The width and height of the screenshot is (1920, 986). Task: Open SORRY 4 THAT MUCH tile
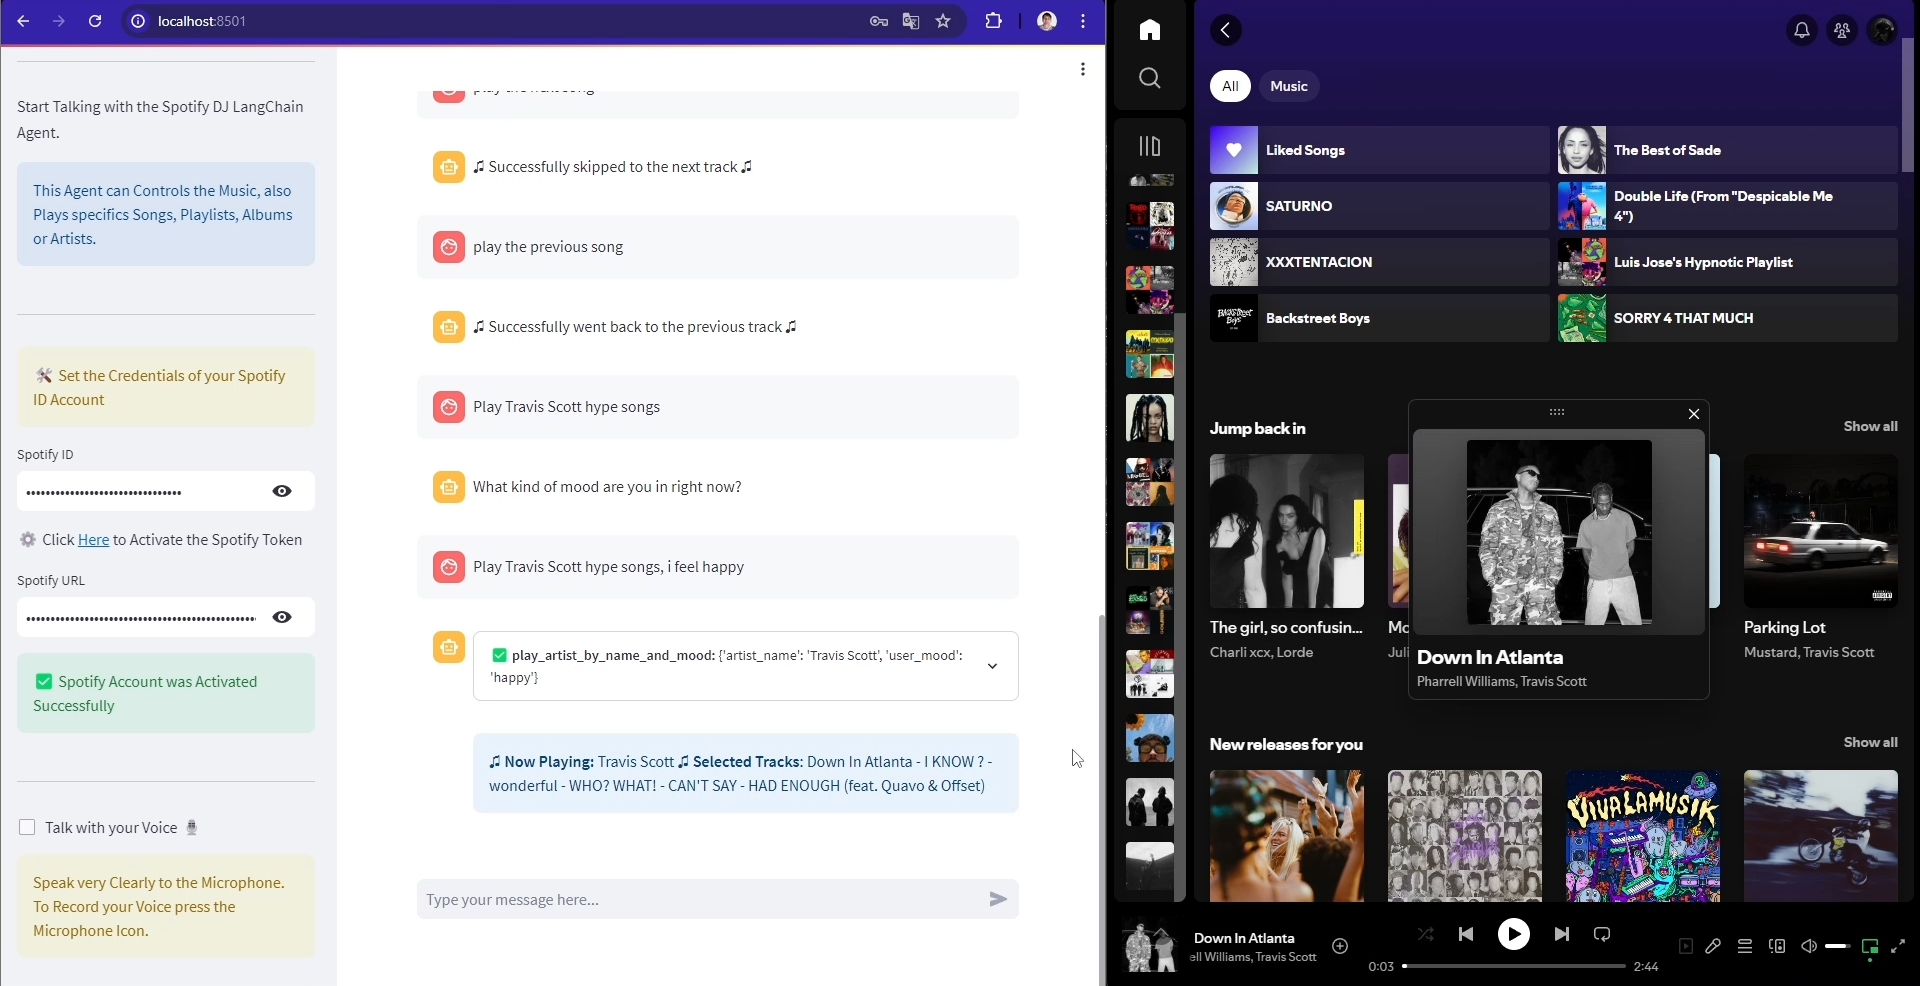tap(1727, 318)
